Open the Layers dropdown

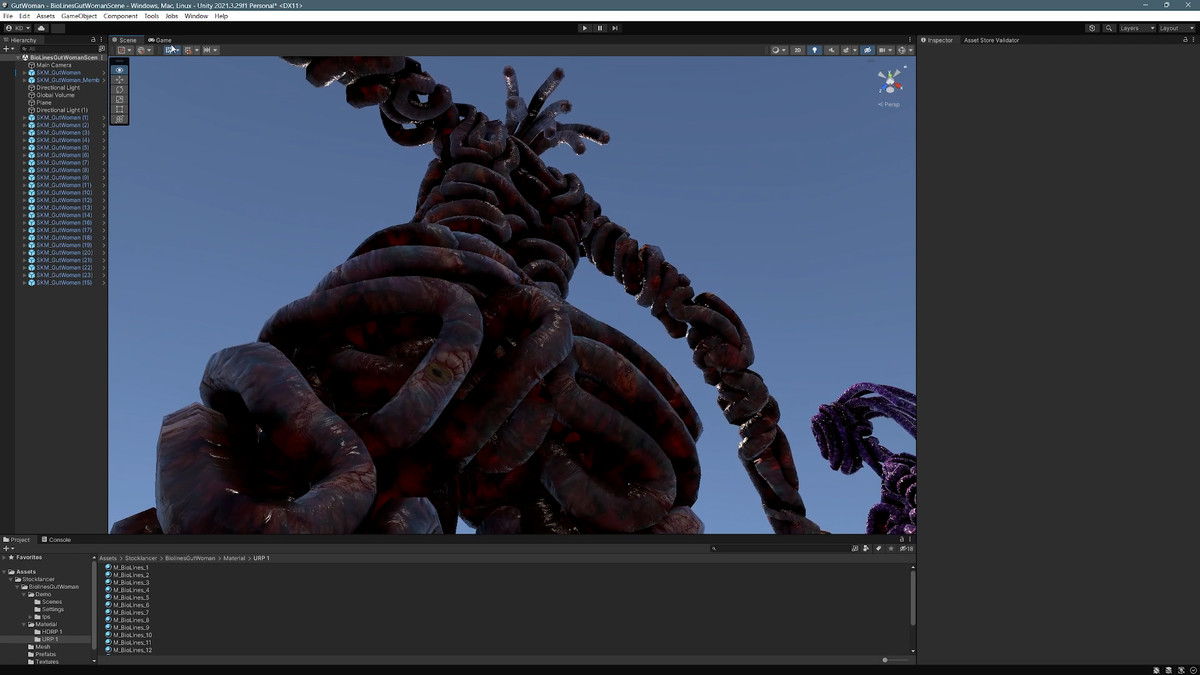coord(1135,28)
